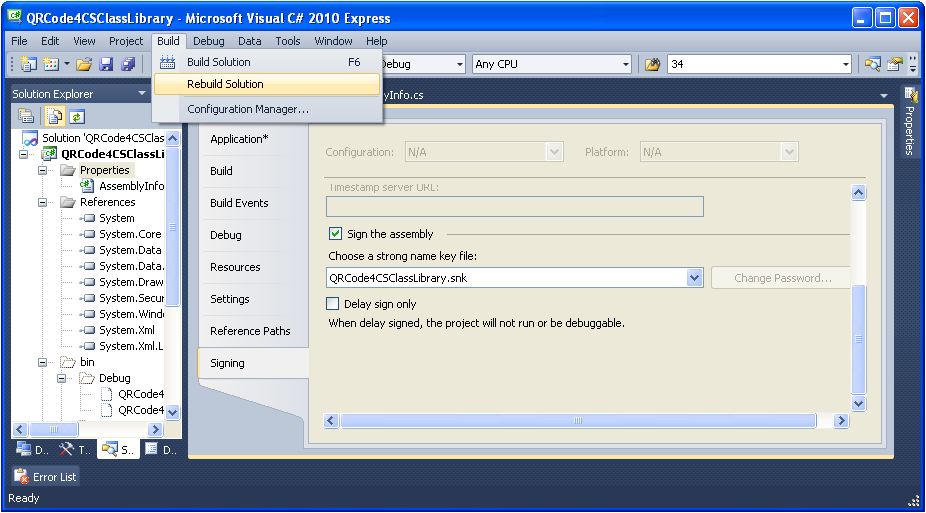
Task: Click the Timestamp server URL input field
Action: pos(514,207)
